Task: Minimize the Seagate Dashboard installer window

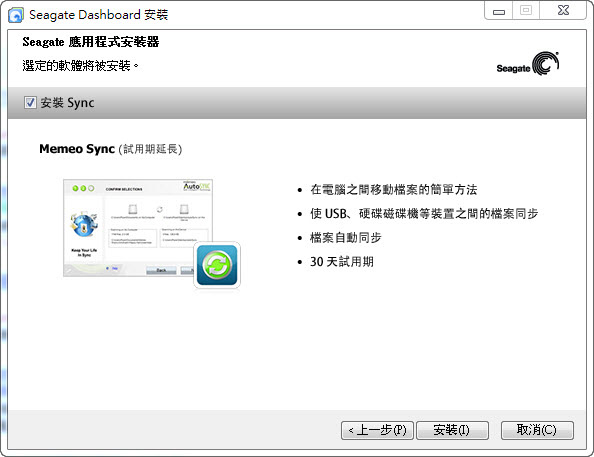Action: point(499,11)
